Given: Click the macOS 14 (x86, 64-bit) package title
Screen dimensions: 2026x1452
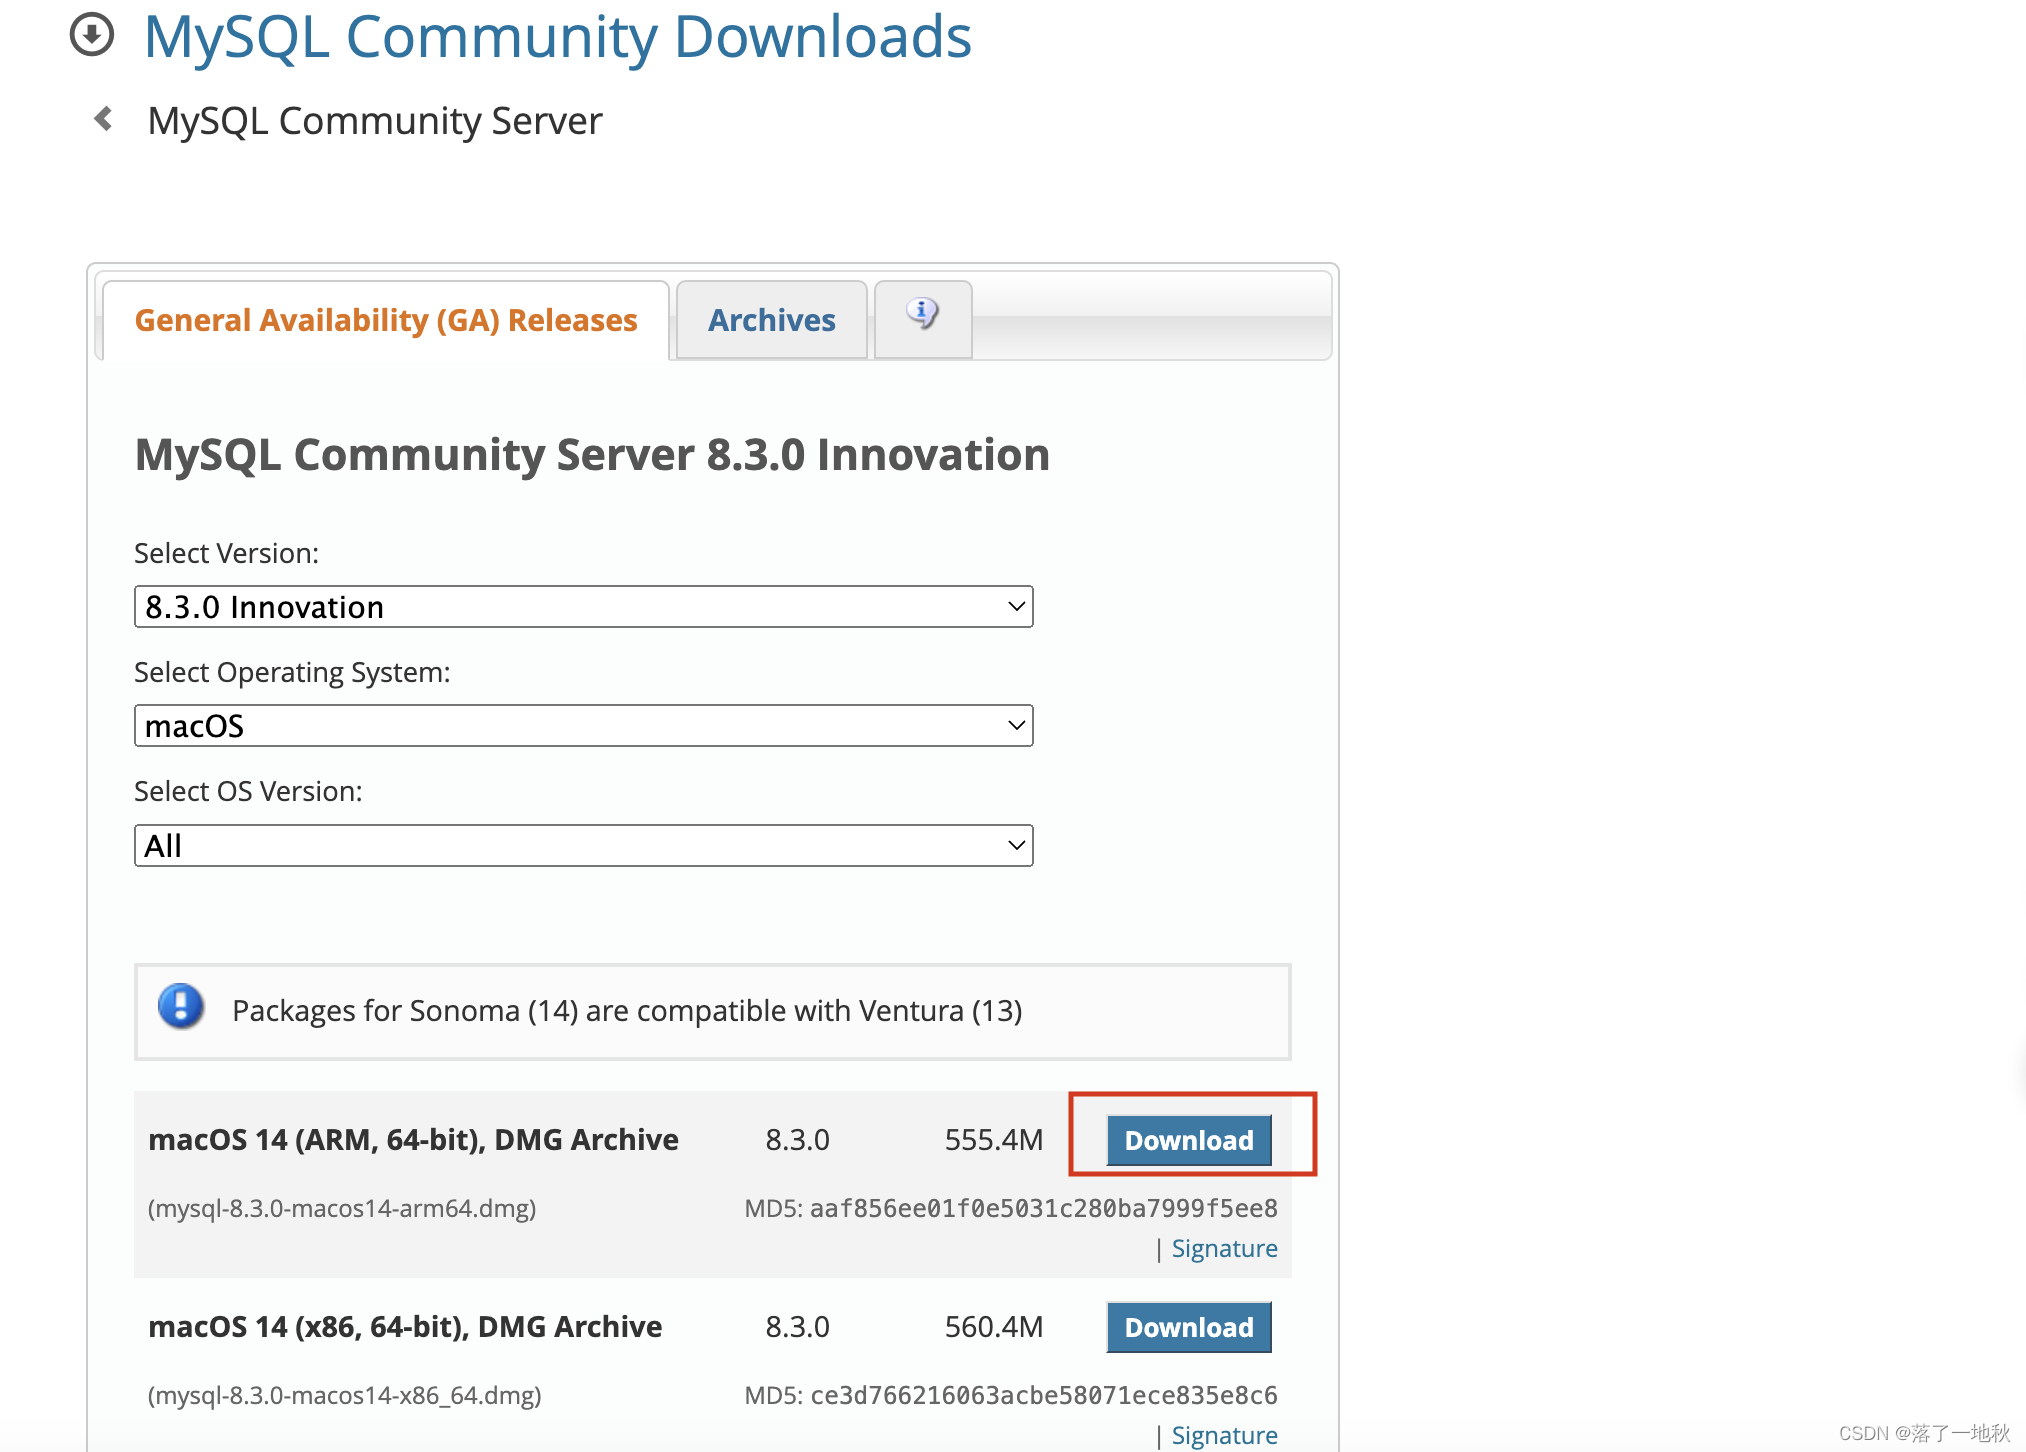Looking at the screenshot, I should coord(405,1327).
